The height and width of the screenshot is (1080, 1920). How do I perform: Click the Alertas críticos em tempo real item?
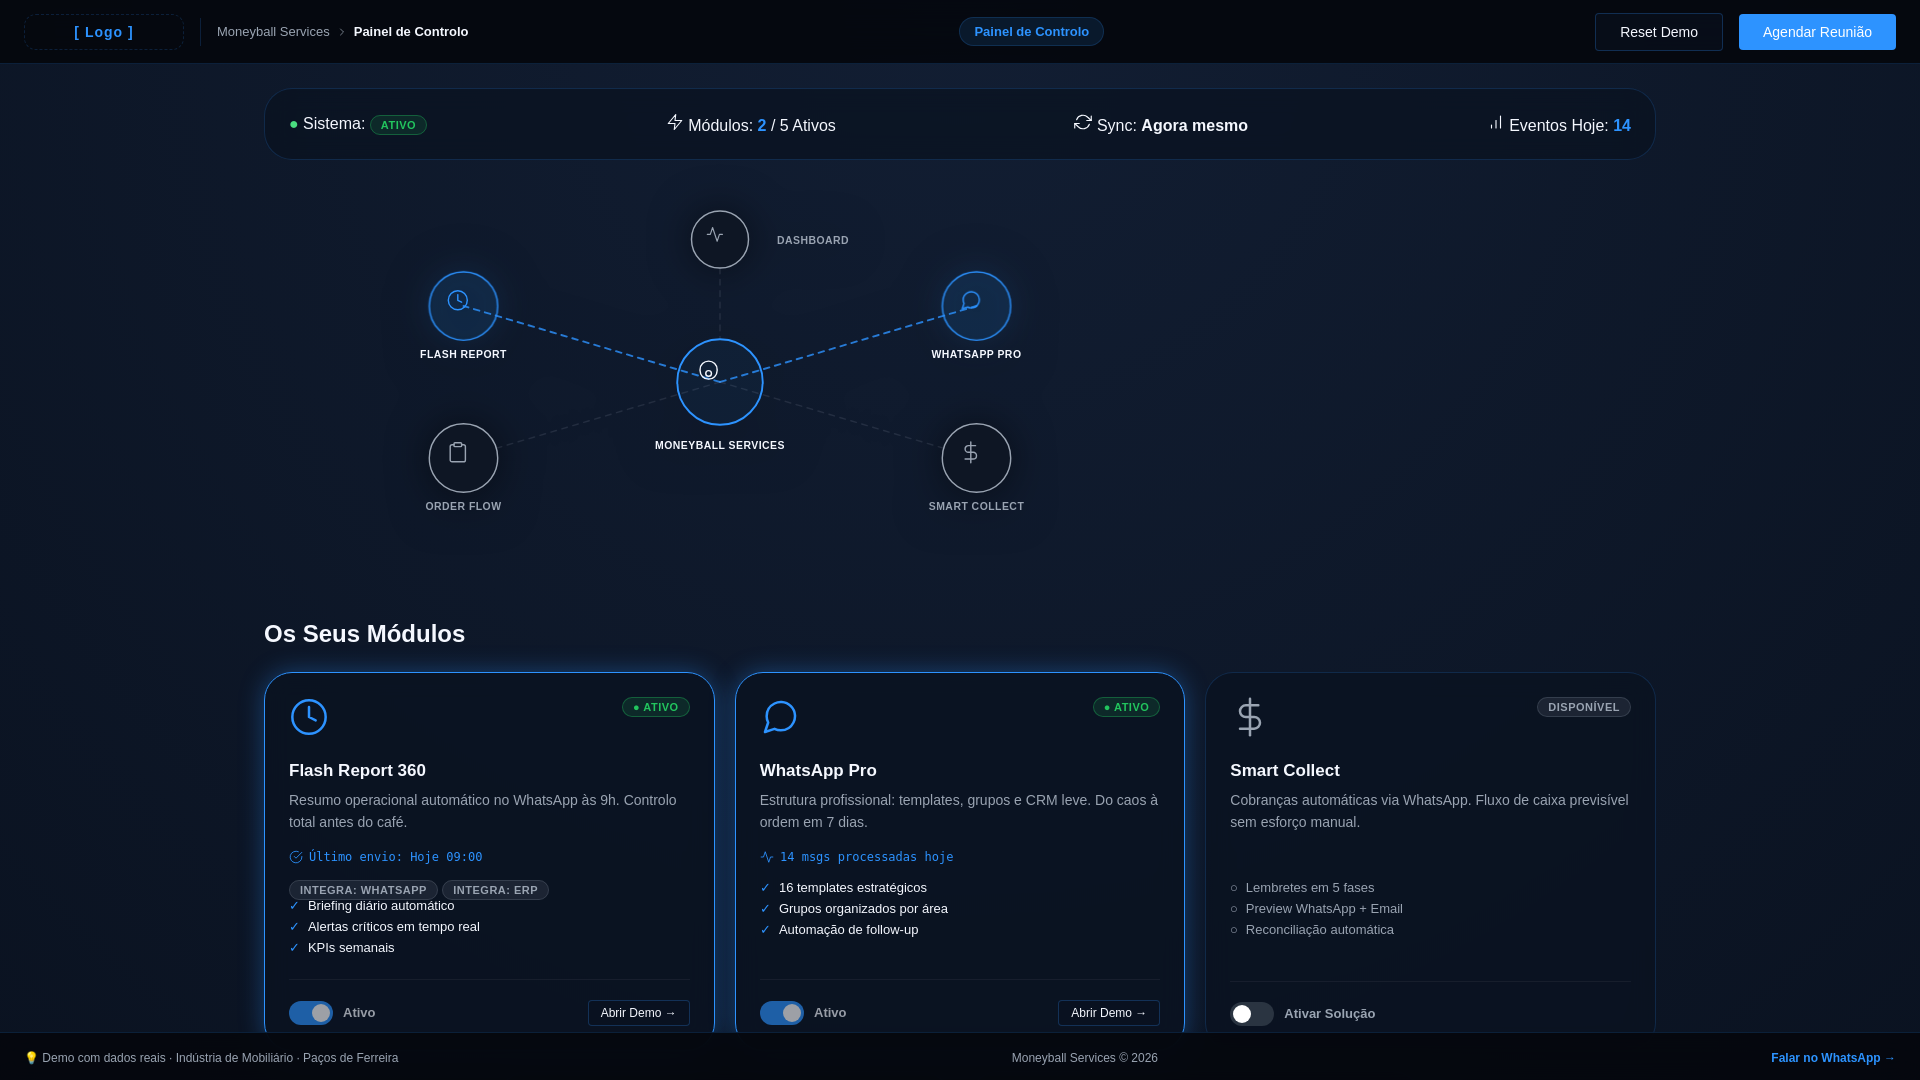coord(394,927)
